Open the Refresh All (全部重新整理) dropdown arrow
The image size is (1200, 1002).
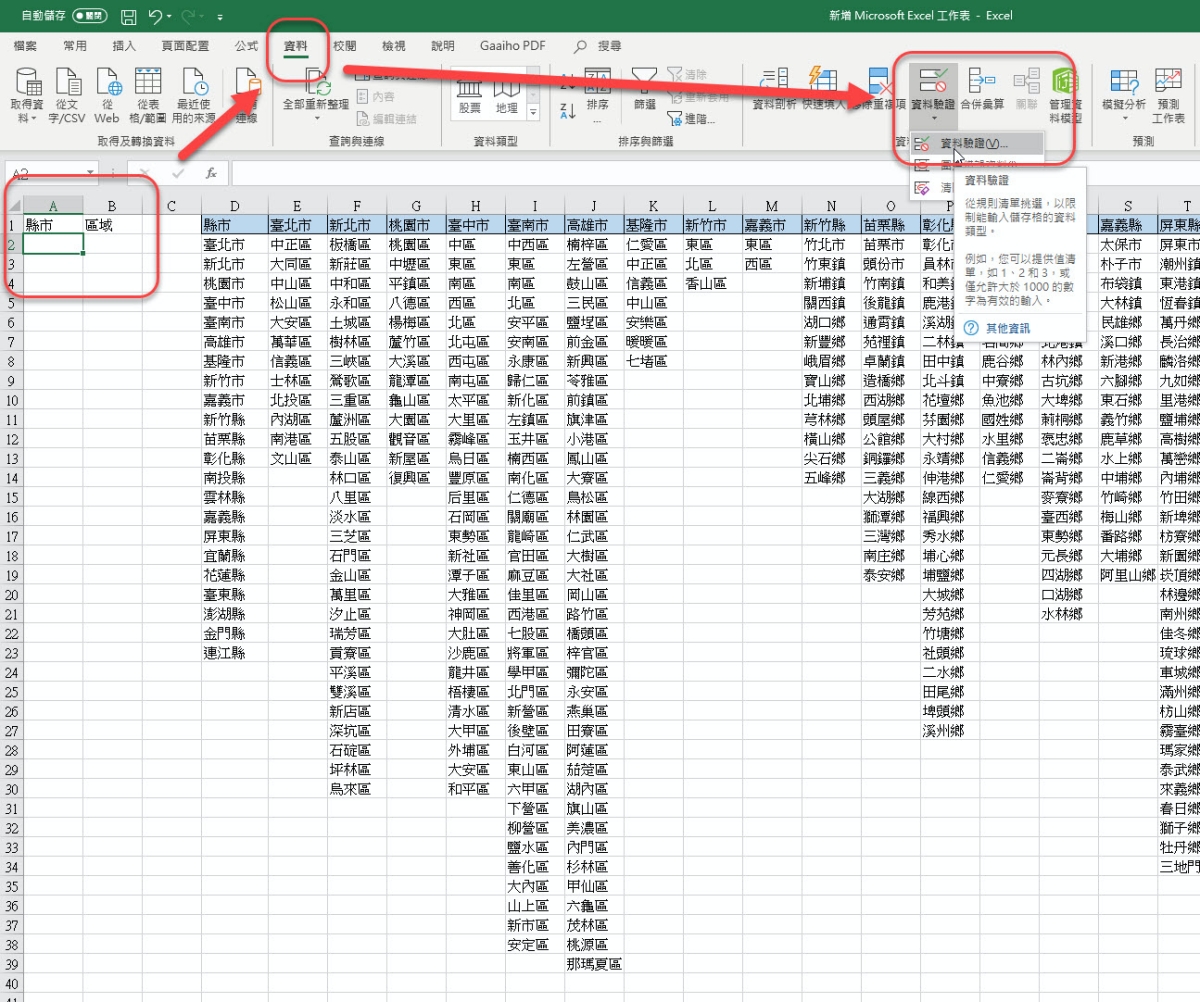click(x=316, y=118)
